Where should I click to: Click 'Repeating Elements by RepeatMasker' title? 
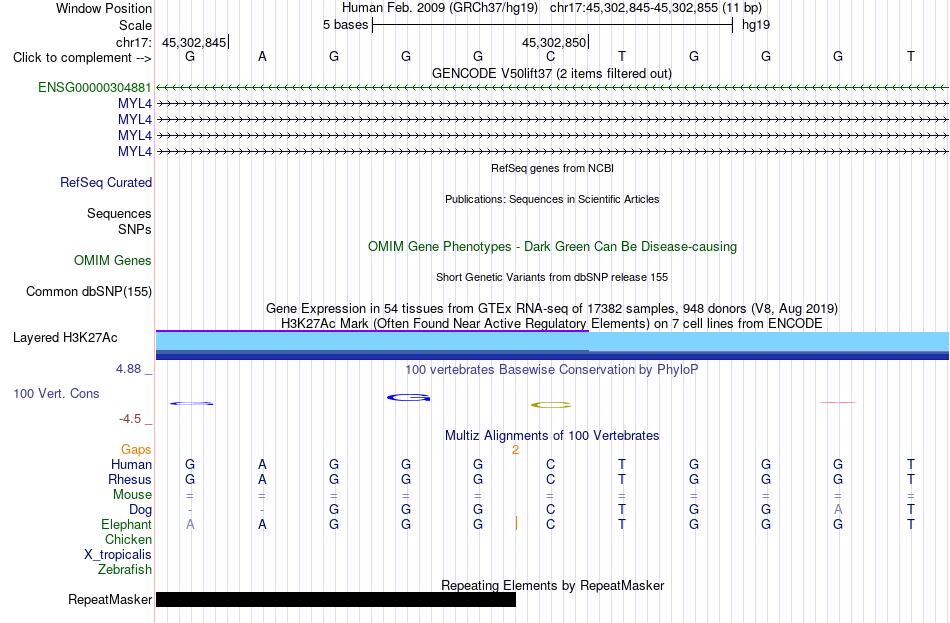tap(553, 585)
